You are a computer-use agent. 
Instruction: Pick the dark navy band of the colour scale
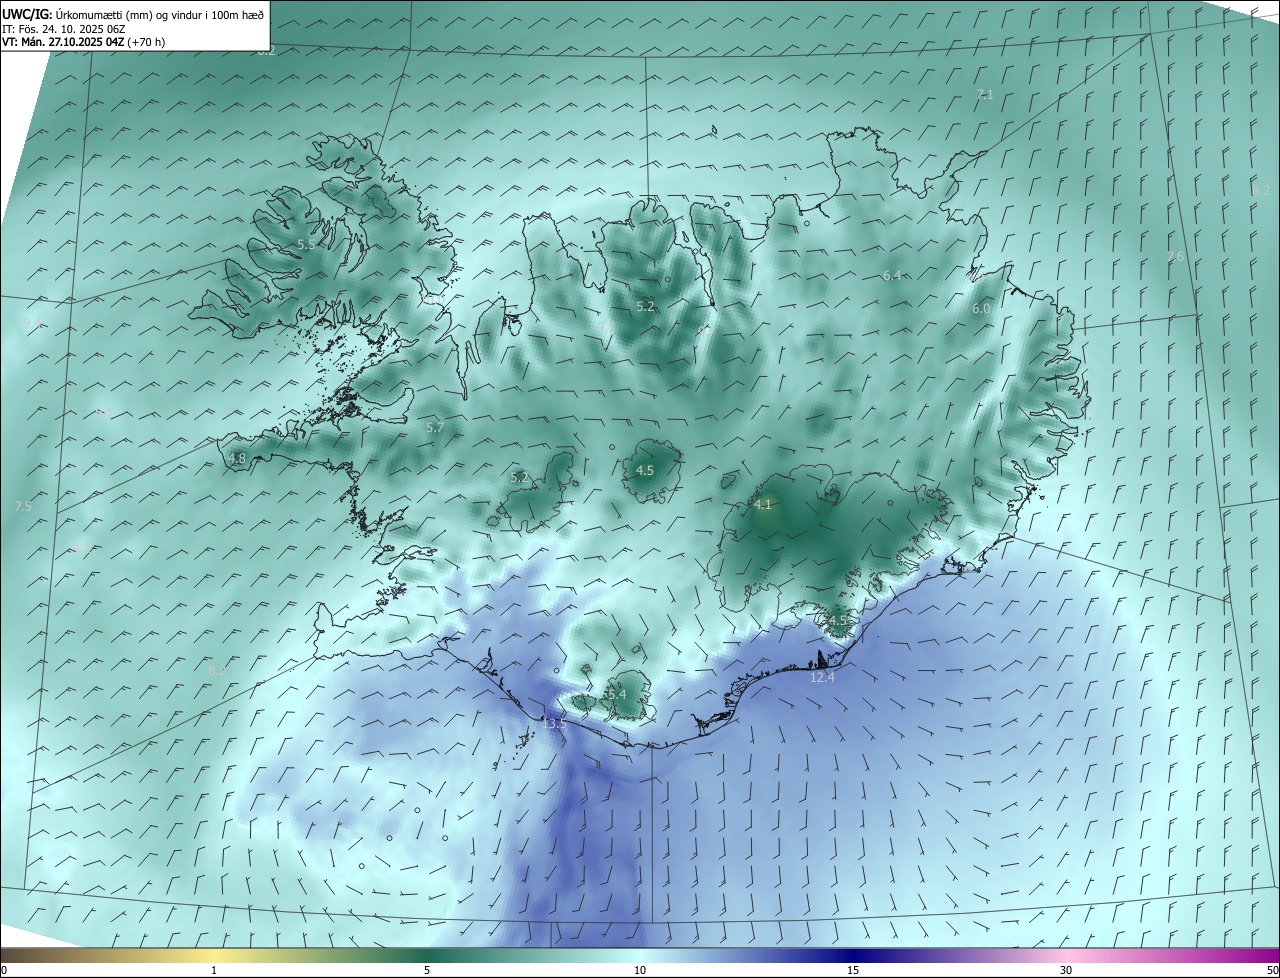853,956
